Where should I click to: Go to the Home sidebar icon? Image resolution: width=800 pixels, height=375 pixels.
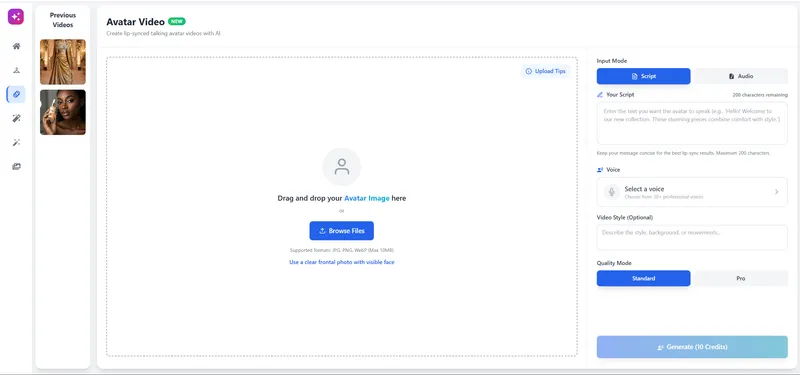[16, 46]
